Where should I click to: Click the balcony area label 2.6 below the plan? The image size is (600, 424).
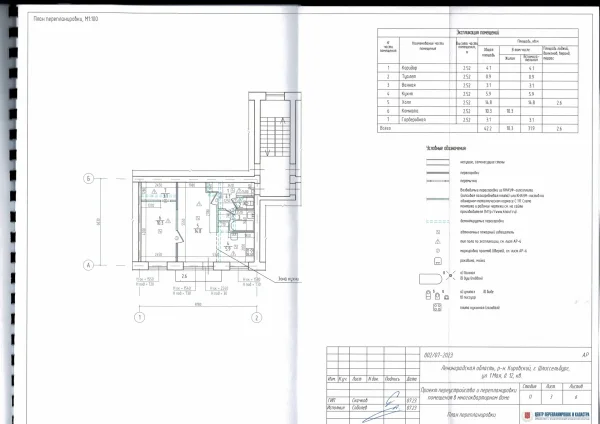click(184, 276)
